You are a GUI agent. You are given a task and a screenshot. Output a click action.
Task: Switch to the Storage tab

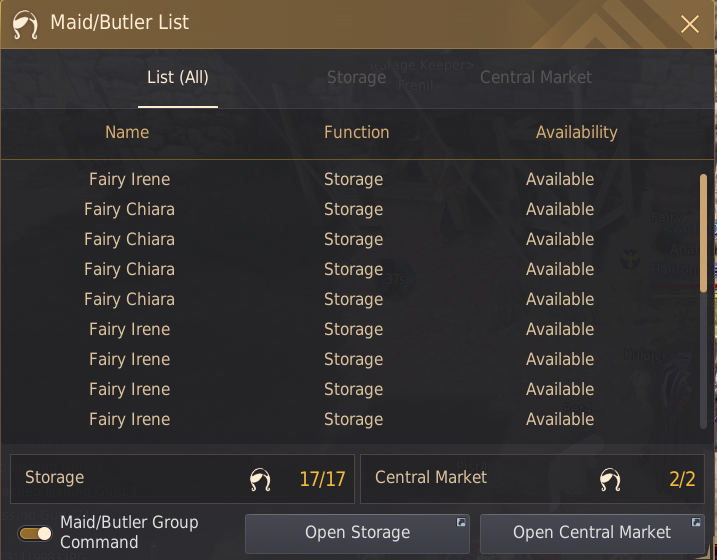click(x=356, y=77)
